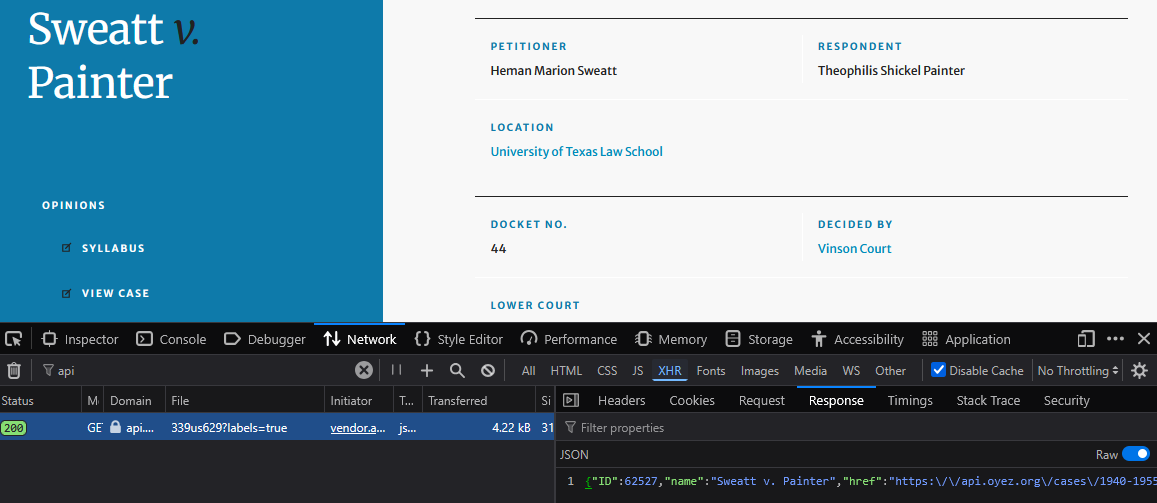
Task: Clear the api filter text
Action: click(x=364, y=370)
